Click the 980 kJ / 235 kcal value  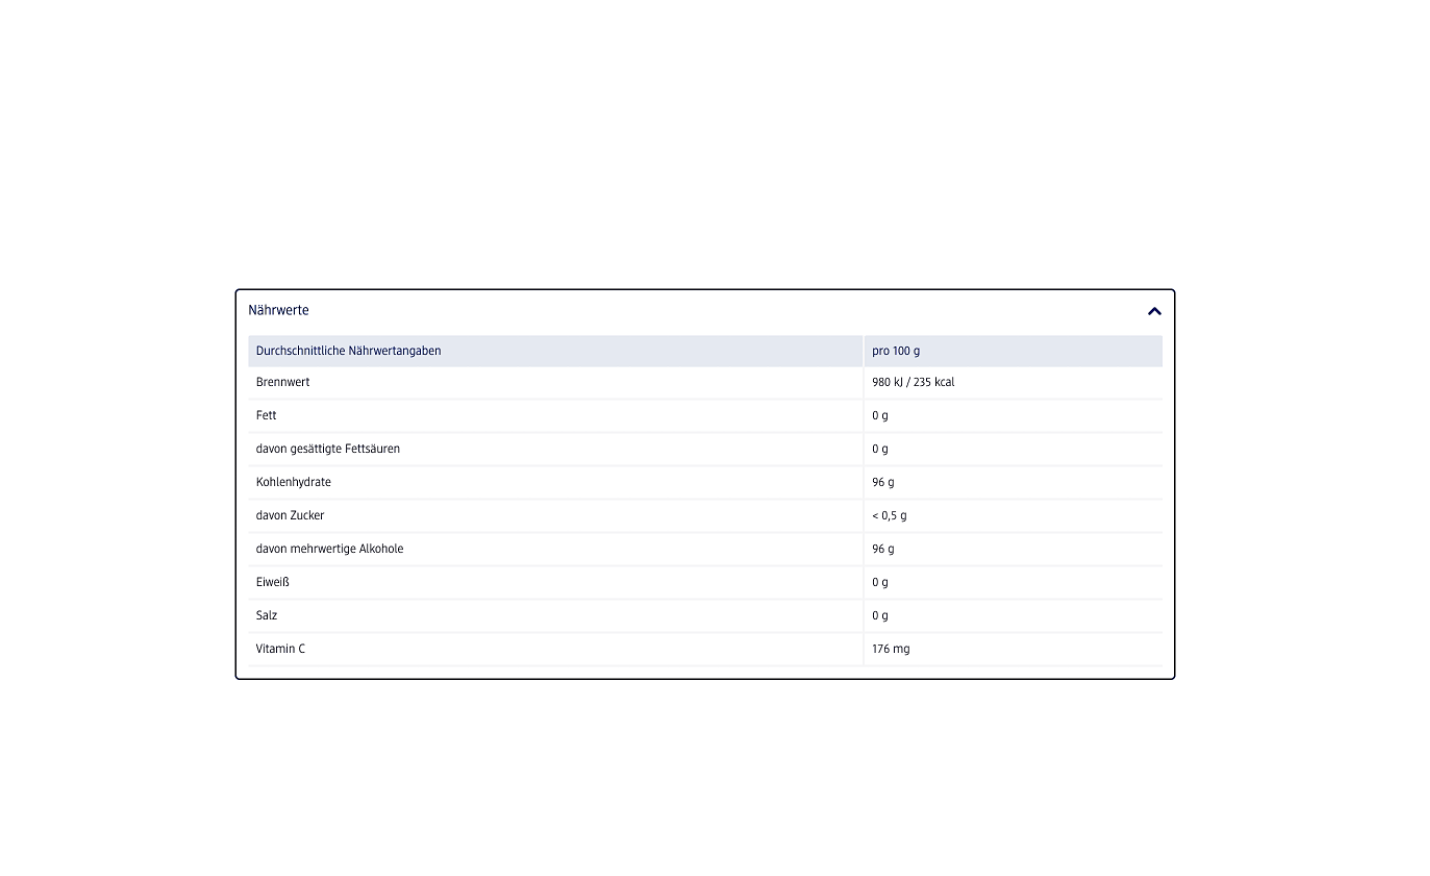pos(912,382)
